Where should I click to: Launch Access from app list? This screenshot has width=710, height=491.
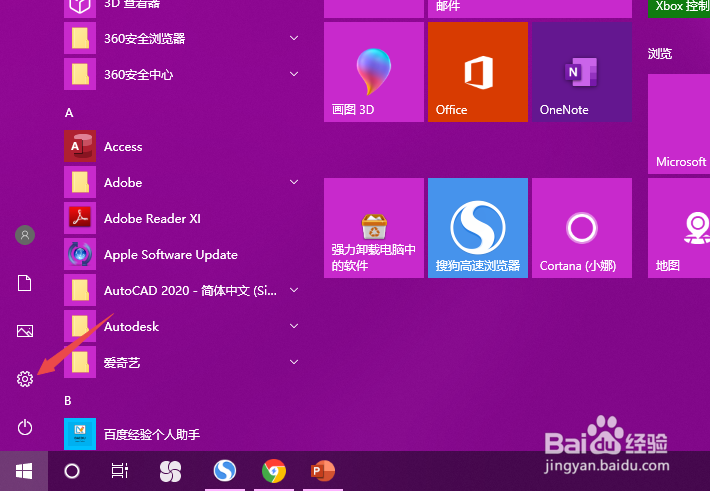[x=181, y=146]
